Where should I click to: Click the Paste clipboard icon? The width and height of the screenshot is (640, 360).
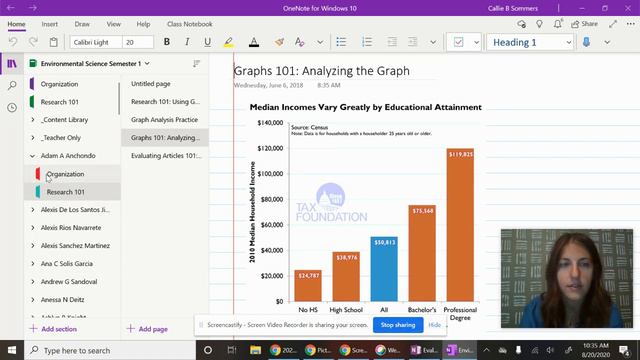coord(53,42)
